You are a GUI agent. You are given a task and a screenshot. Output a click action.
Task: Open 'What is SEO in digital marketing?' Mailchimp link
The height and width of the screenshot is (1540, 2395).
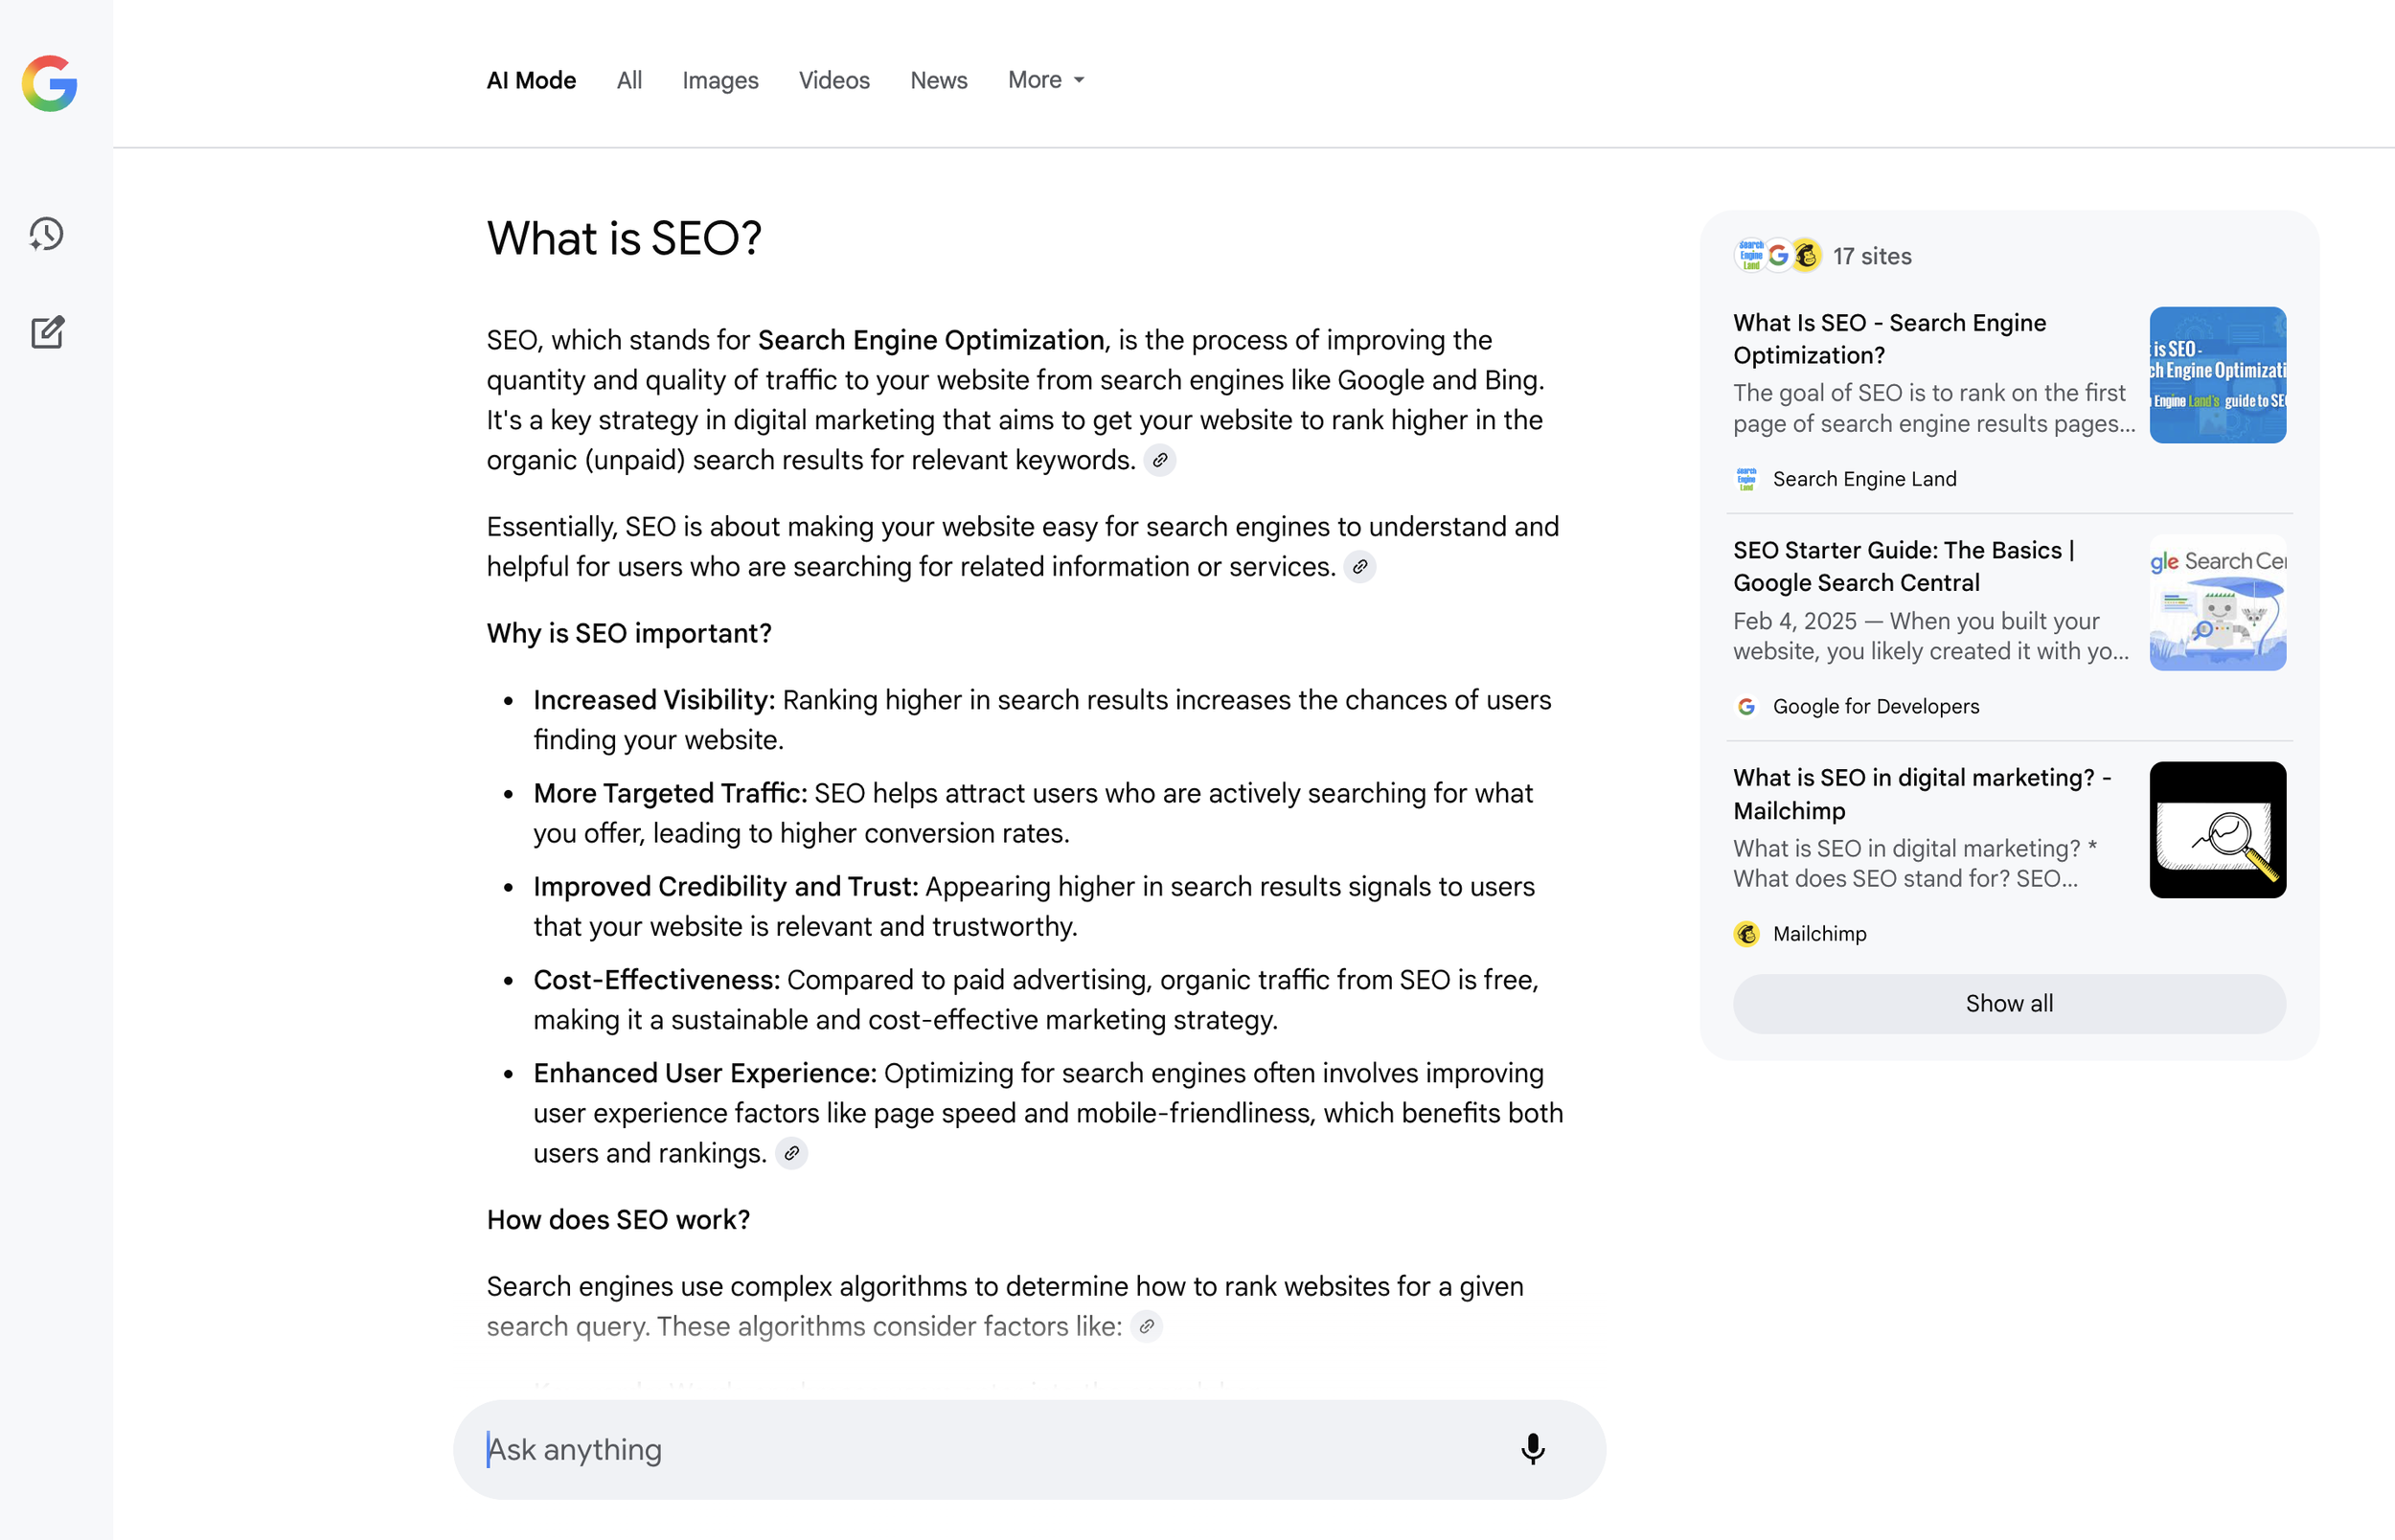[1921, 793]
